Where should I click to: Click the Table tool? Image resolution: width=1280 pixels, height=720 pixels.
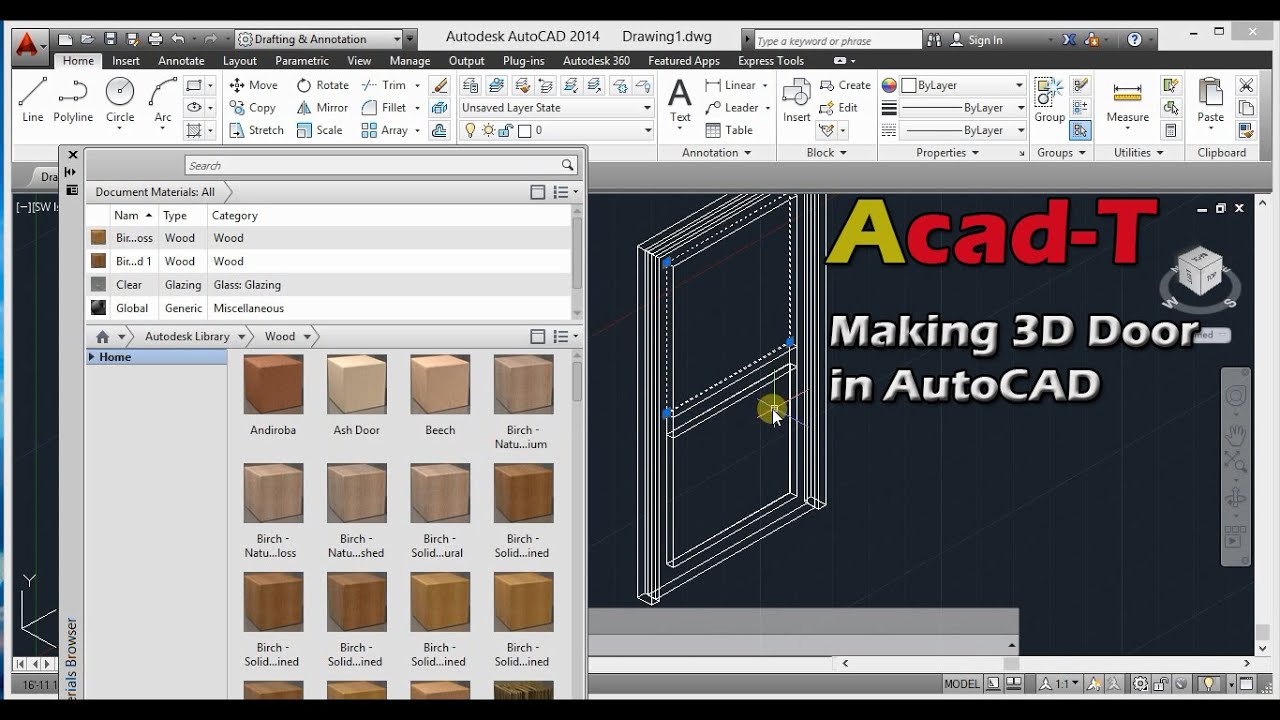point(729,130)
